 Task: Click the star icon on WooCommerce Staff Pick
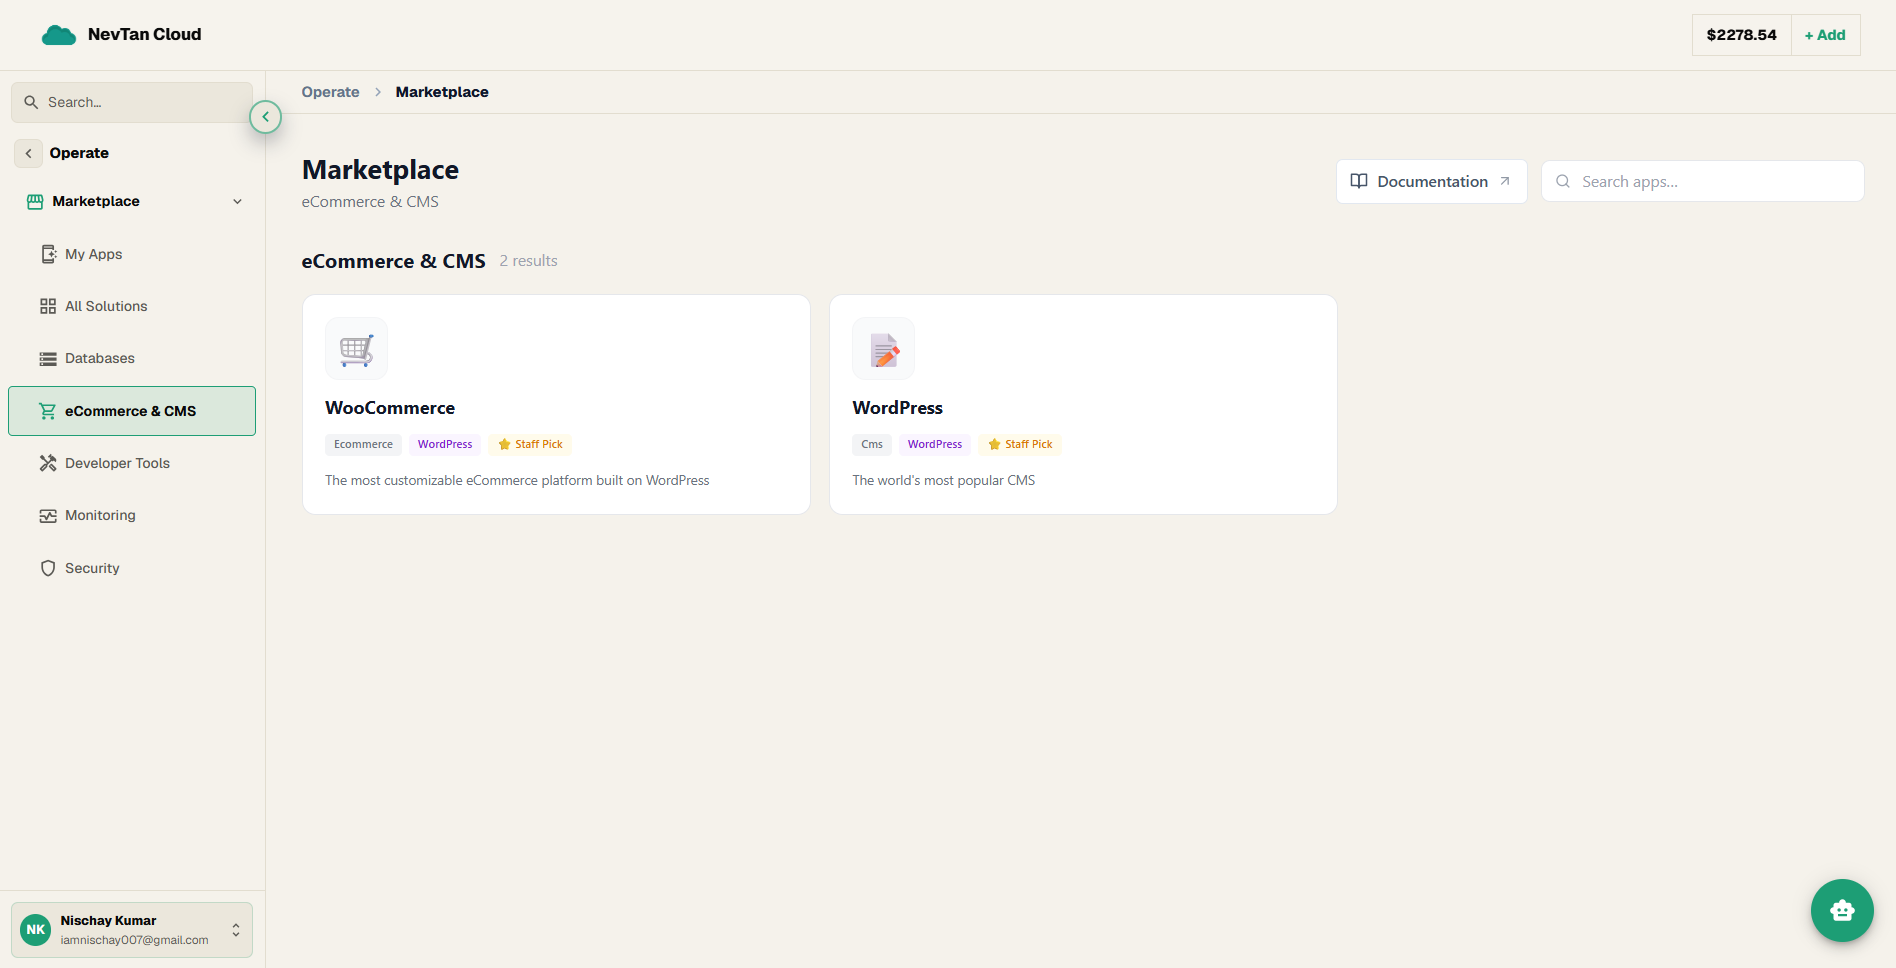(504, 444)
